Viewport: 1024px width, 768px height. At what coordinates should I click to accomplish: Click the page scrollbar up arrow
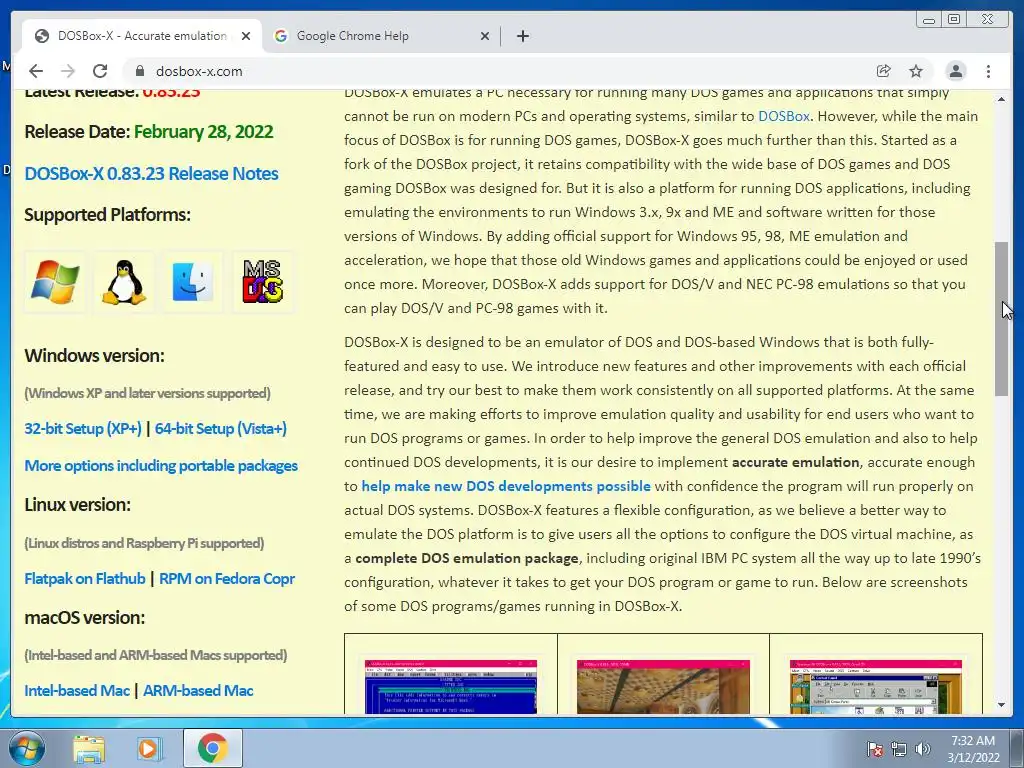click(1001, 99)
